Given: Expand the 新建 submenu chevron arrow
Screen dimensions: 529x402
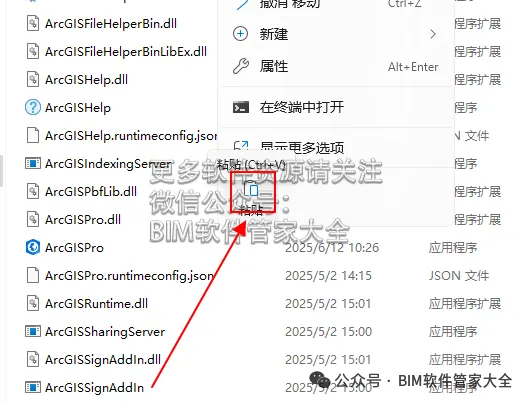Looking at the screenshot, I should 433,34.
